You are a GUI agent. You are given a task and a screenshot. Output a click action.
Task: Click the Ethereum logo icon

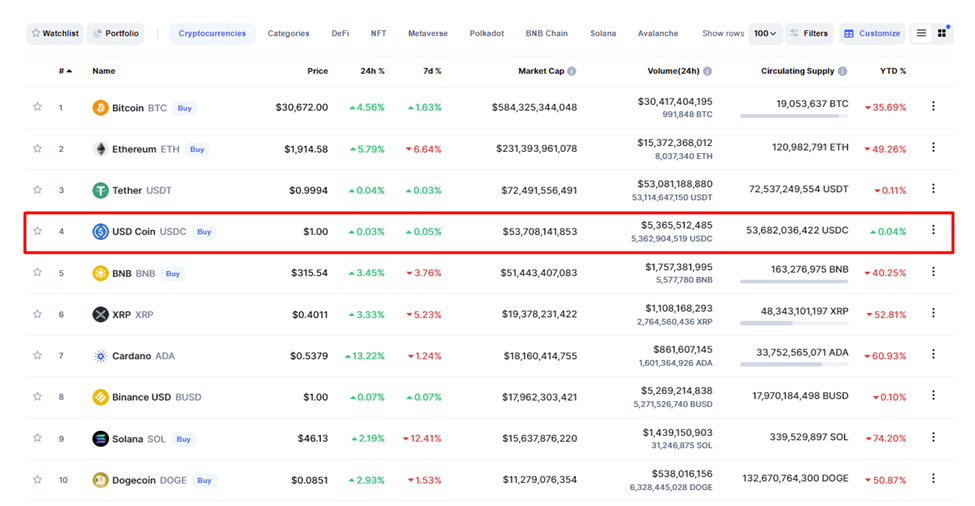click(x=100, y=149)
